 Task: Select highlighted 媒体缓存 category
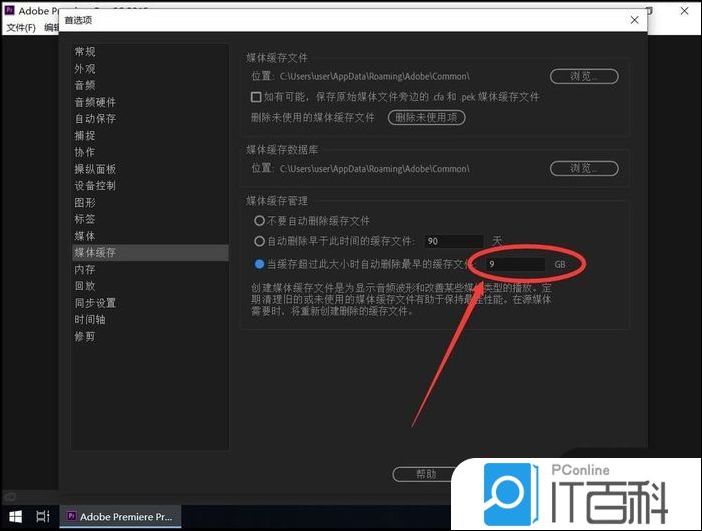[150, 253]
